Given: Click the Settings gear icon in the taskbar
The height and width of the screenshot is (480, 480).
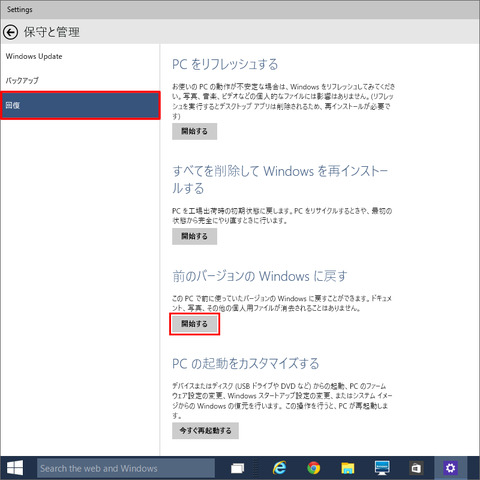Looking at the screenshot, I should tap(450, 468).
